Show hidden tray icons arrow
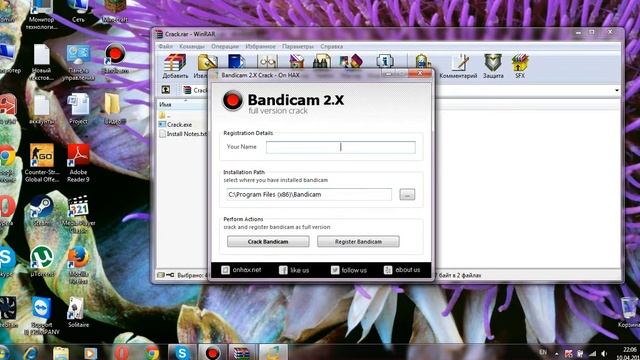The height and width of the screenshot is (360, 640). click(x=556, y=353)
